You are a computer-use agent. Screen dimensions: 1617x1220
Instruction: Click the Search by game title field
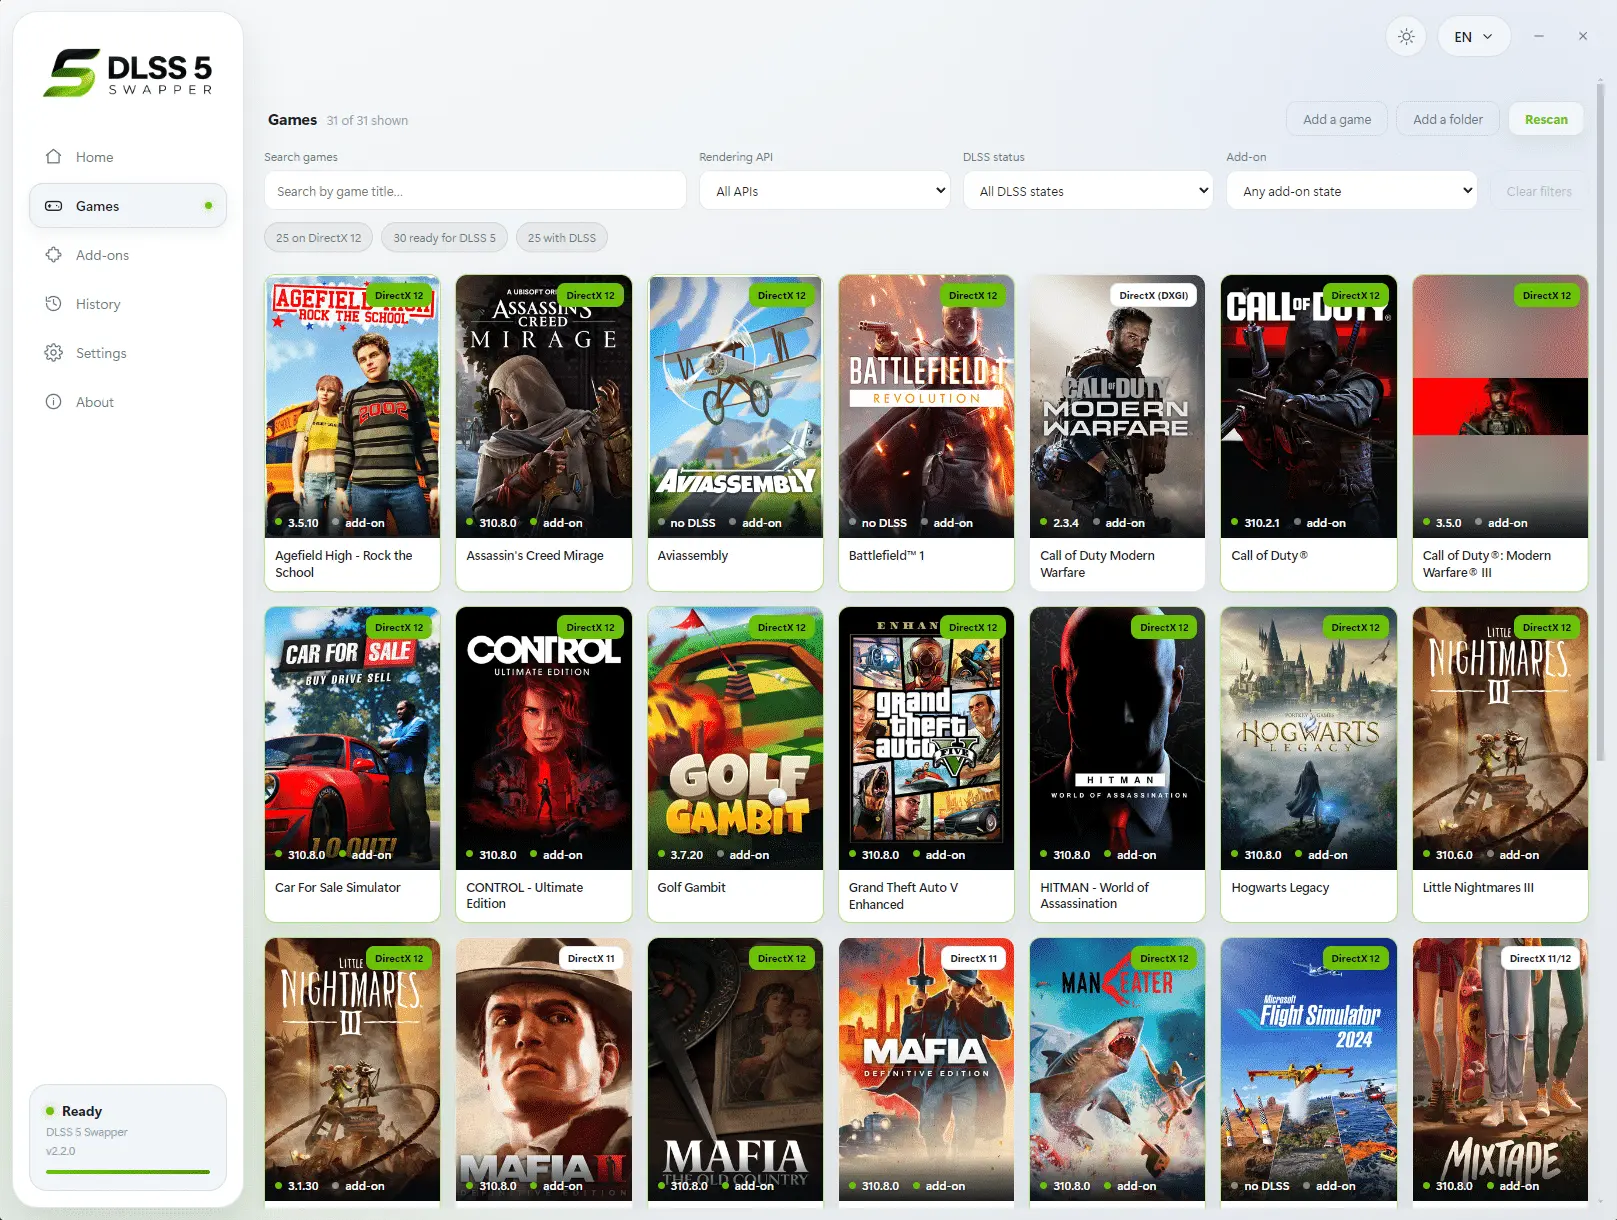[x=475, y=191]
